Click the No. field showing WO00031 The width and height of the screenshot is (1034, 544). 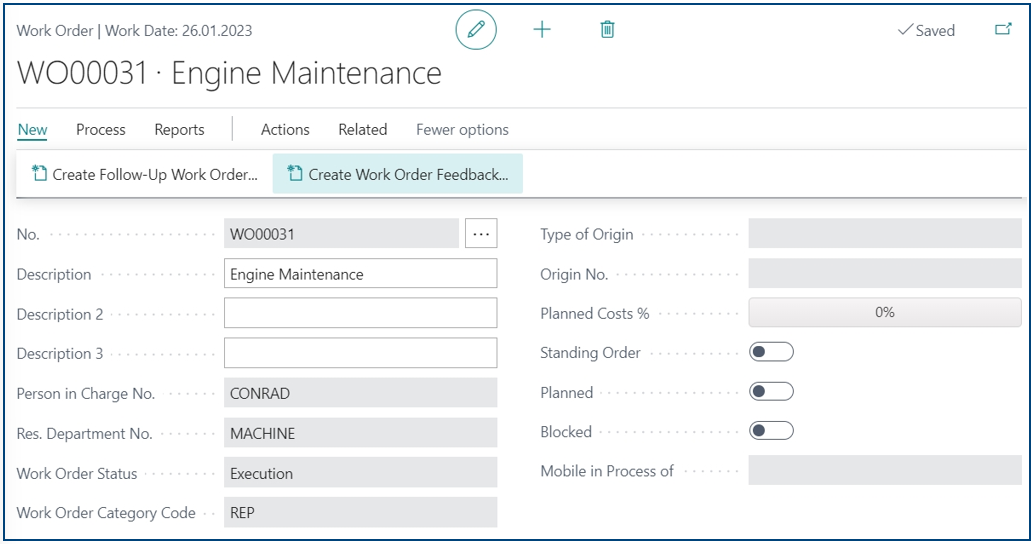(342, 233)
